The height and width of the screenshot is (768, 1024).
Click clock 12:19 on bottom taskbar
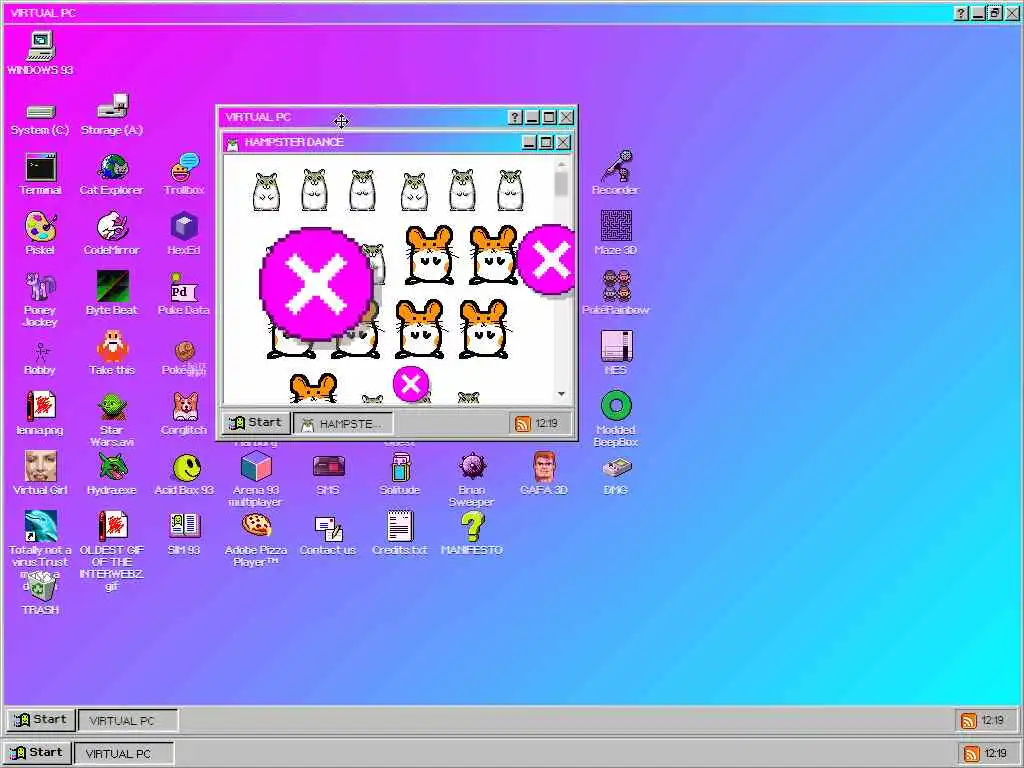[995, 753]
